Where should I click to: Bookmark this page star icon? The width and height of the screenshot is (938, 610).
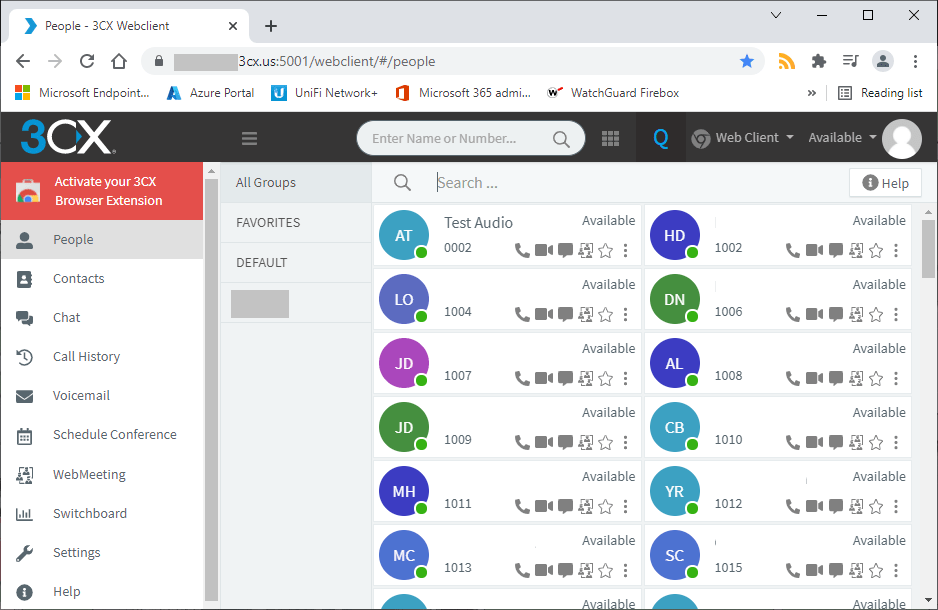pyautogui.click(x=747, y=61)
